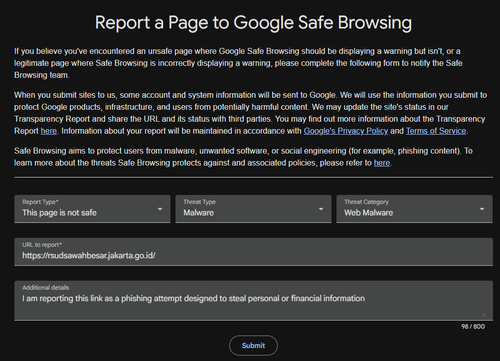500x361 pixels.
Task: Open the Threat Category dropdown
Action: tap(414, 209)
